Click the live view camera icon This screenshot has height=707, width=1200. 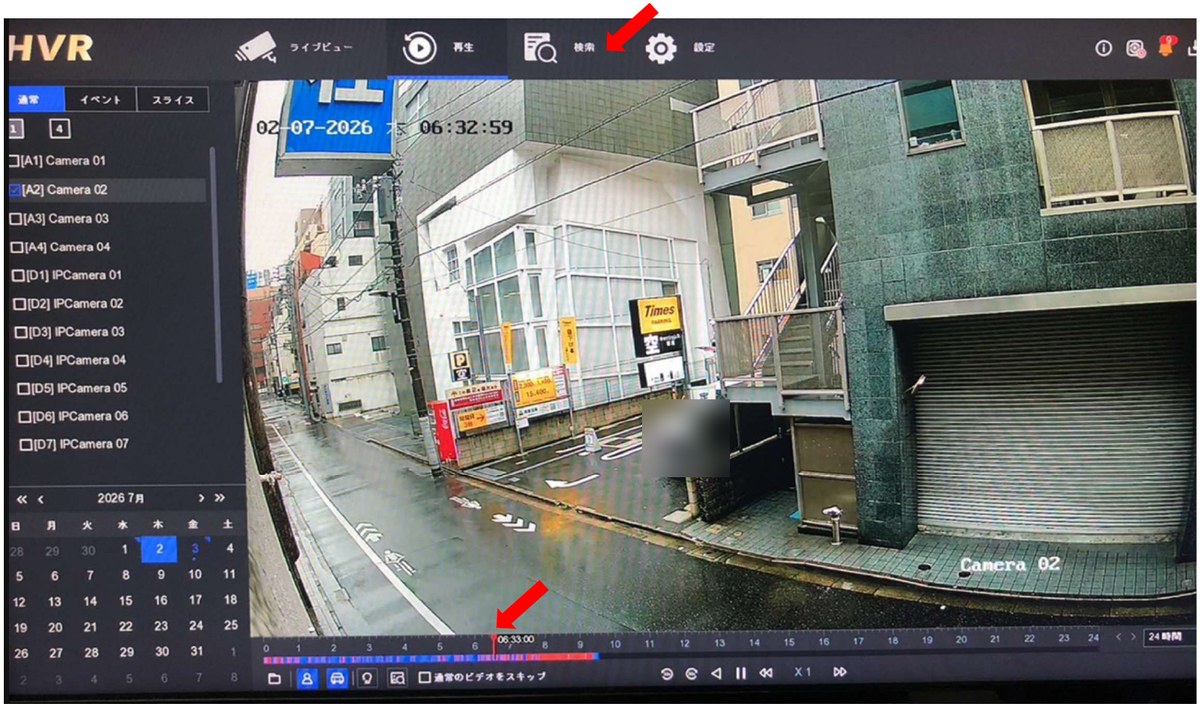pos(256,46)
